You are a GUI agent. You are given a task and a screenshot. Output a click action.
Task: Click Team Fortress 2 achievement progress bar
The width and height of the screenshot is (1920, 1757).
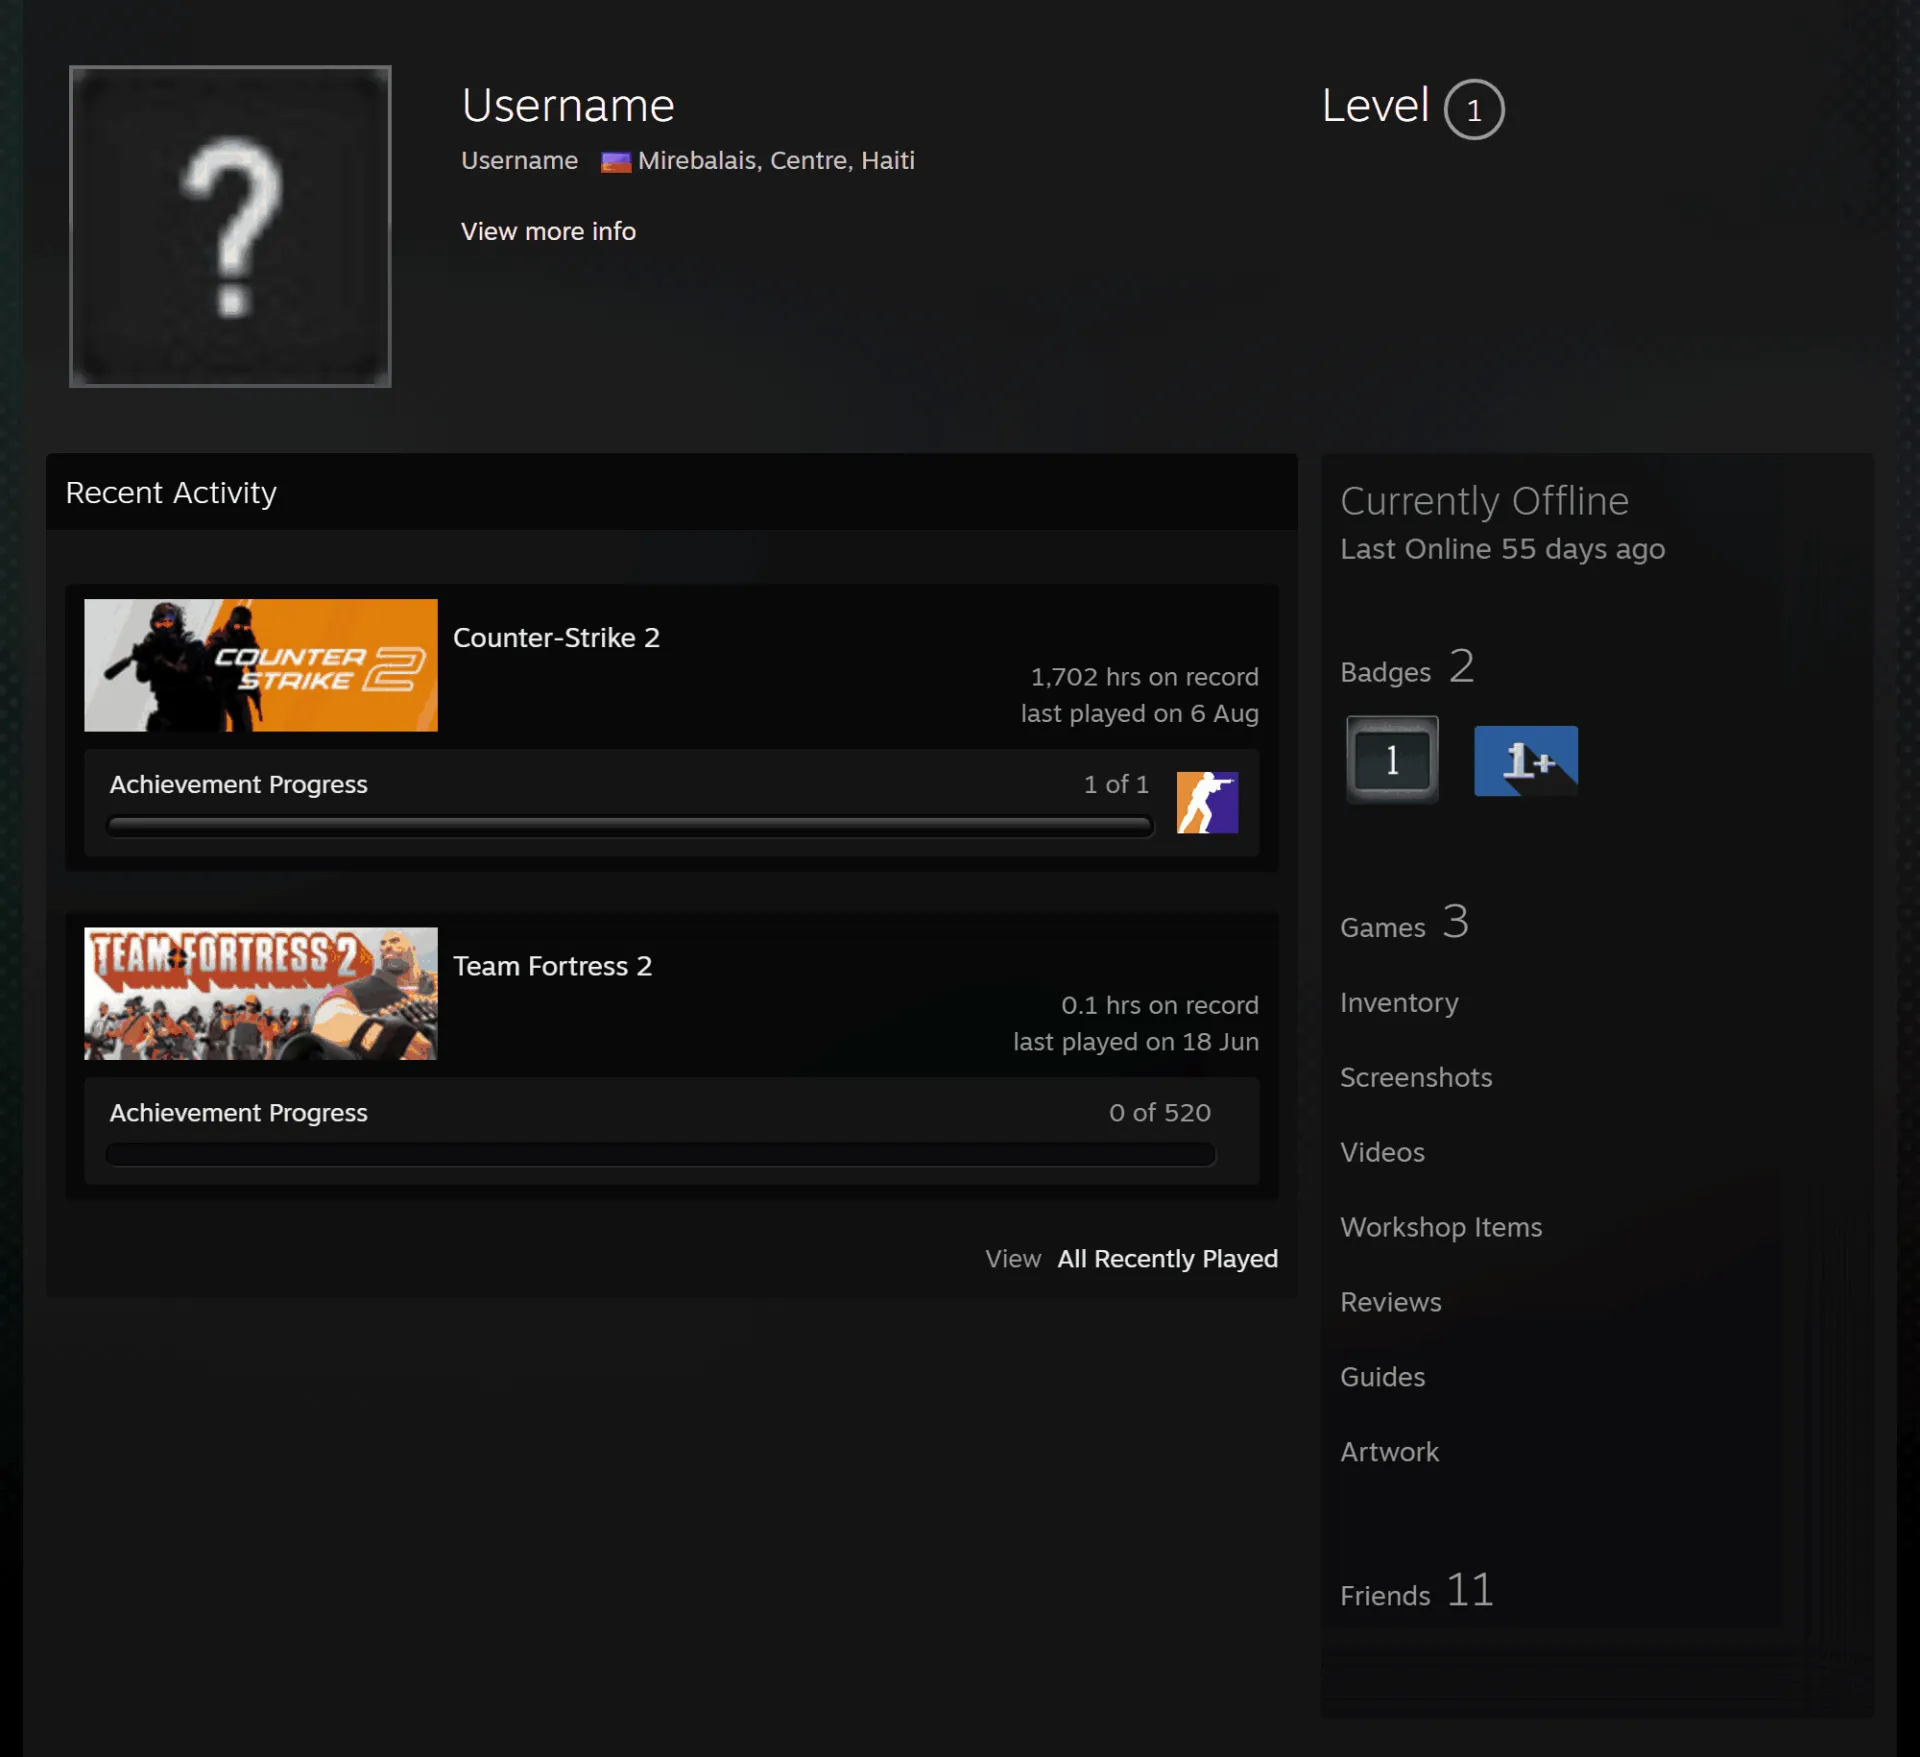coord(661,1154)
